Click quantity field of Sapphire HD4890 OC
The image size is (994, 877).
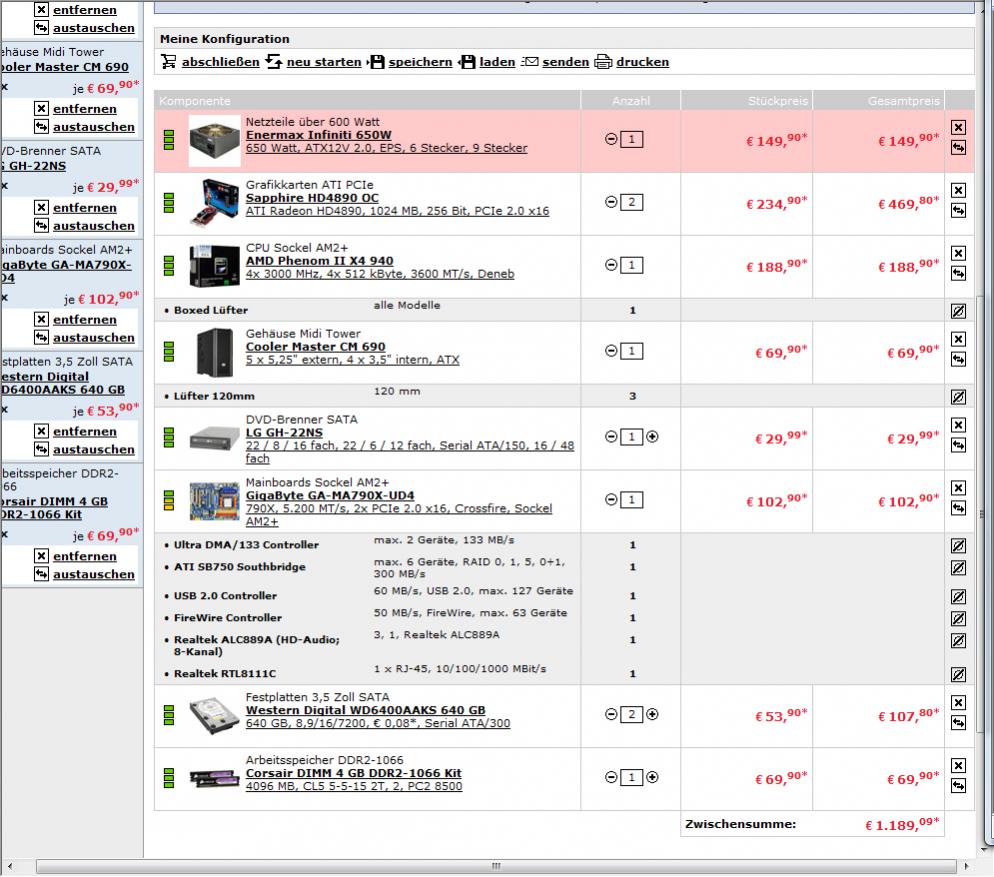(x=631, y=202)
